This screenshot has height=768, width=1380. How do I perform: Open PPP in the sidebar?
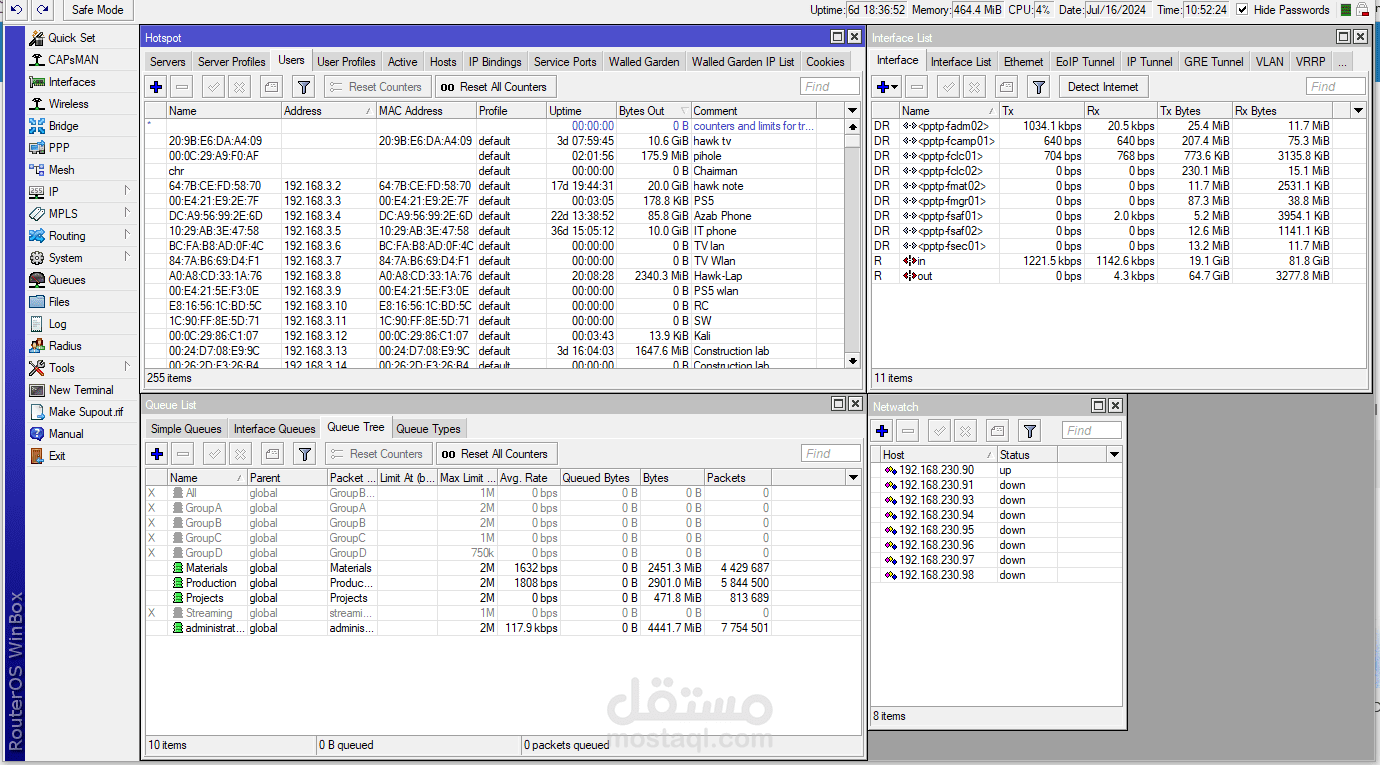[59, 148]
